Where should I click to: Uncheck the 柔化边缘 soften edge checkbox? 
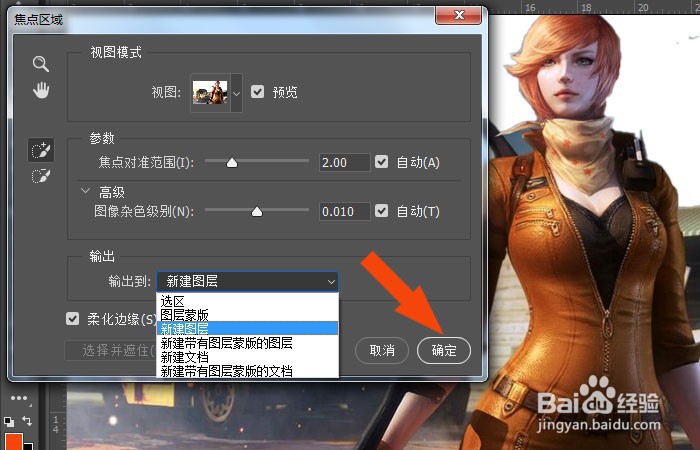click(72, 319)
